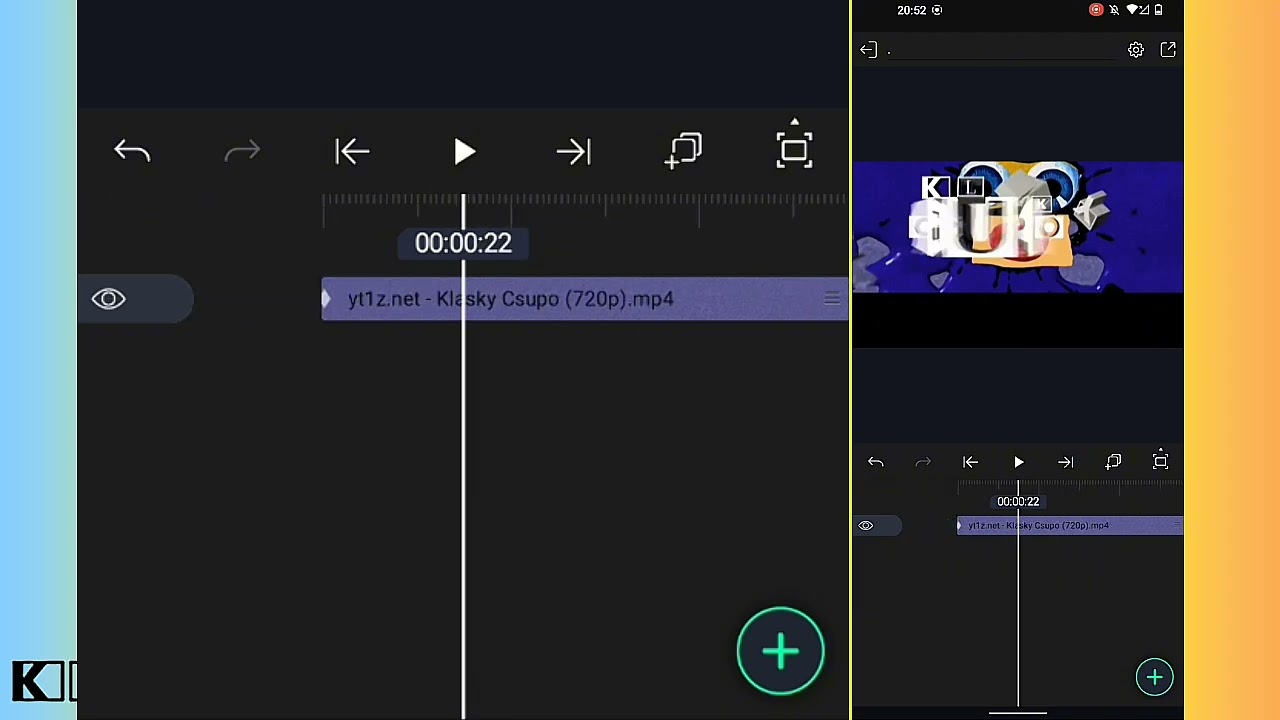The width and height of the screenshot is (1280, 720).
Task: Duplicate layer icon in zoomed panel
Action: click(x=684, y=151)
